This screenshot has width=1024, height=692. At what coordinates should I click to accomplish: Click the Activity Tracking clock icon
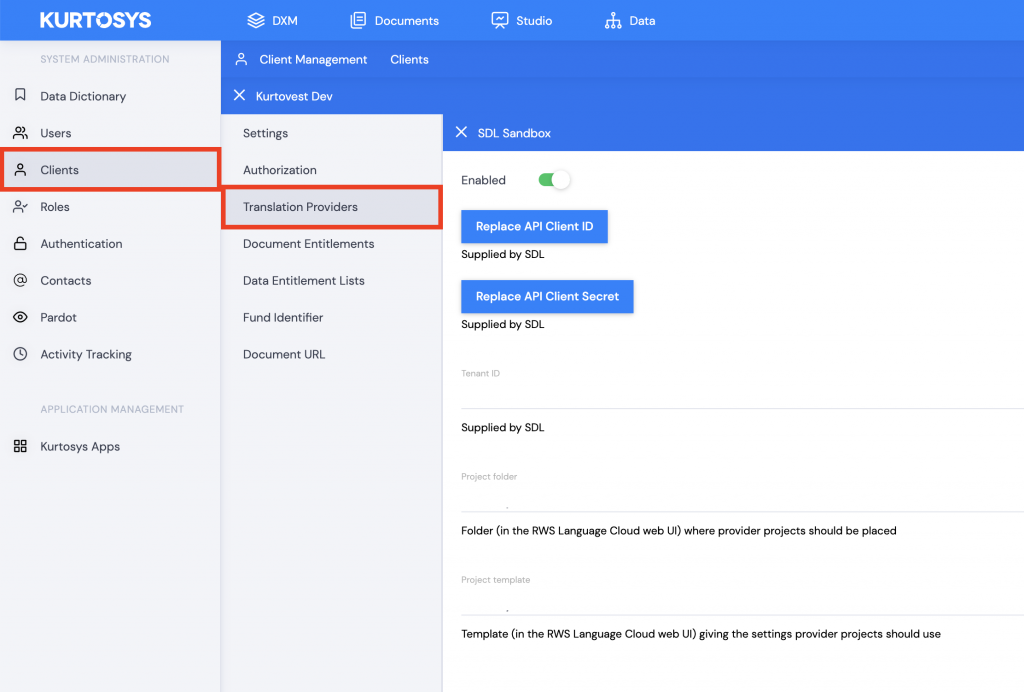tap(20, 354)
